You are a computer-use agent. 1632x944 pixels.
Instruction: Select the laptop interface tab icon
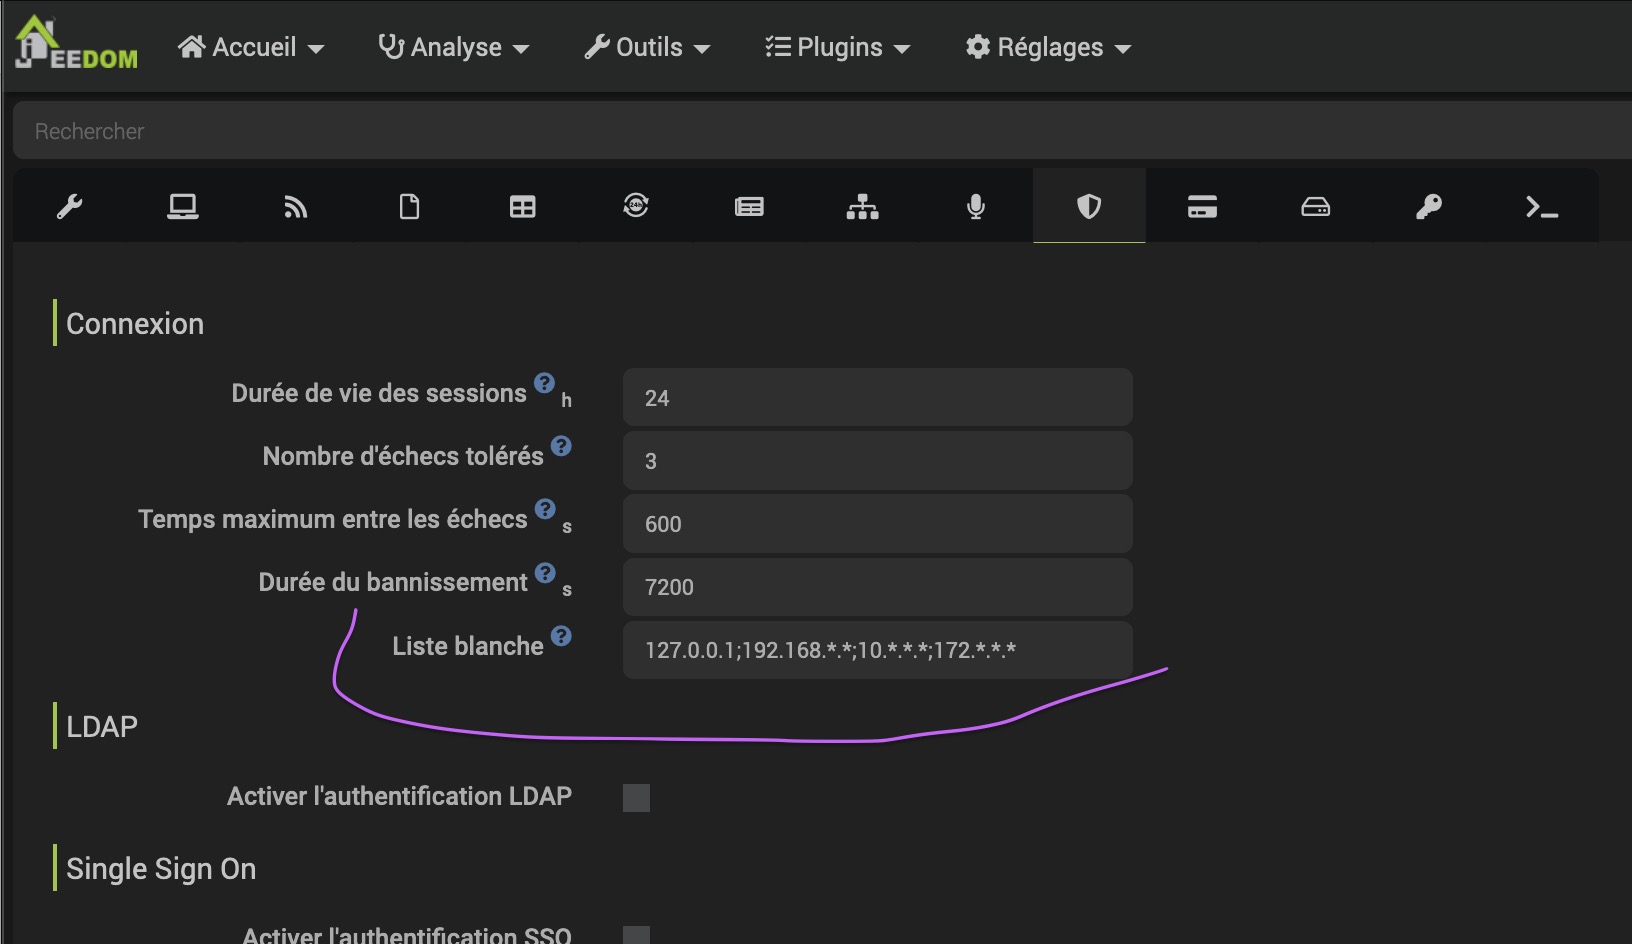click(182, 207)
